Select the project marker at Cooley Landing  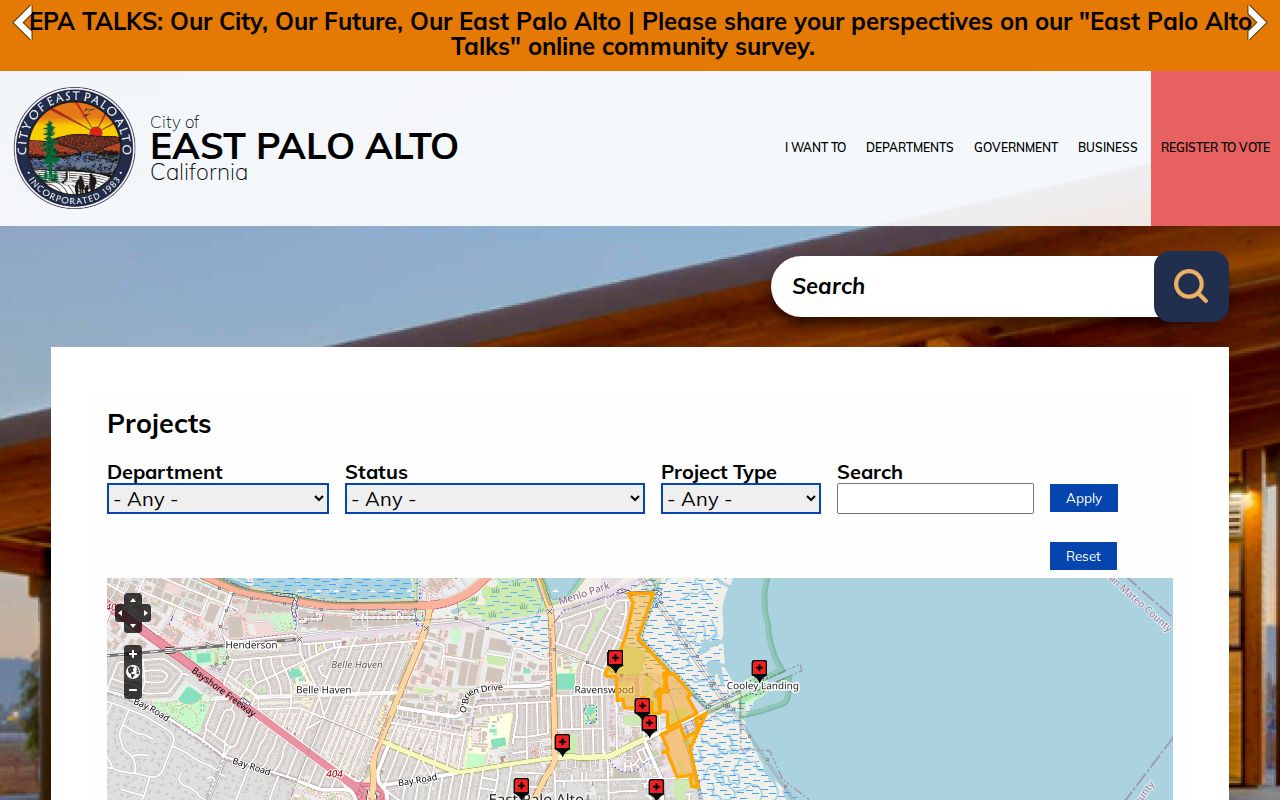tap(759, 669)
